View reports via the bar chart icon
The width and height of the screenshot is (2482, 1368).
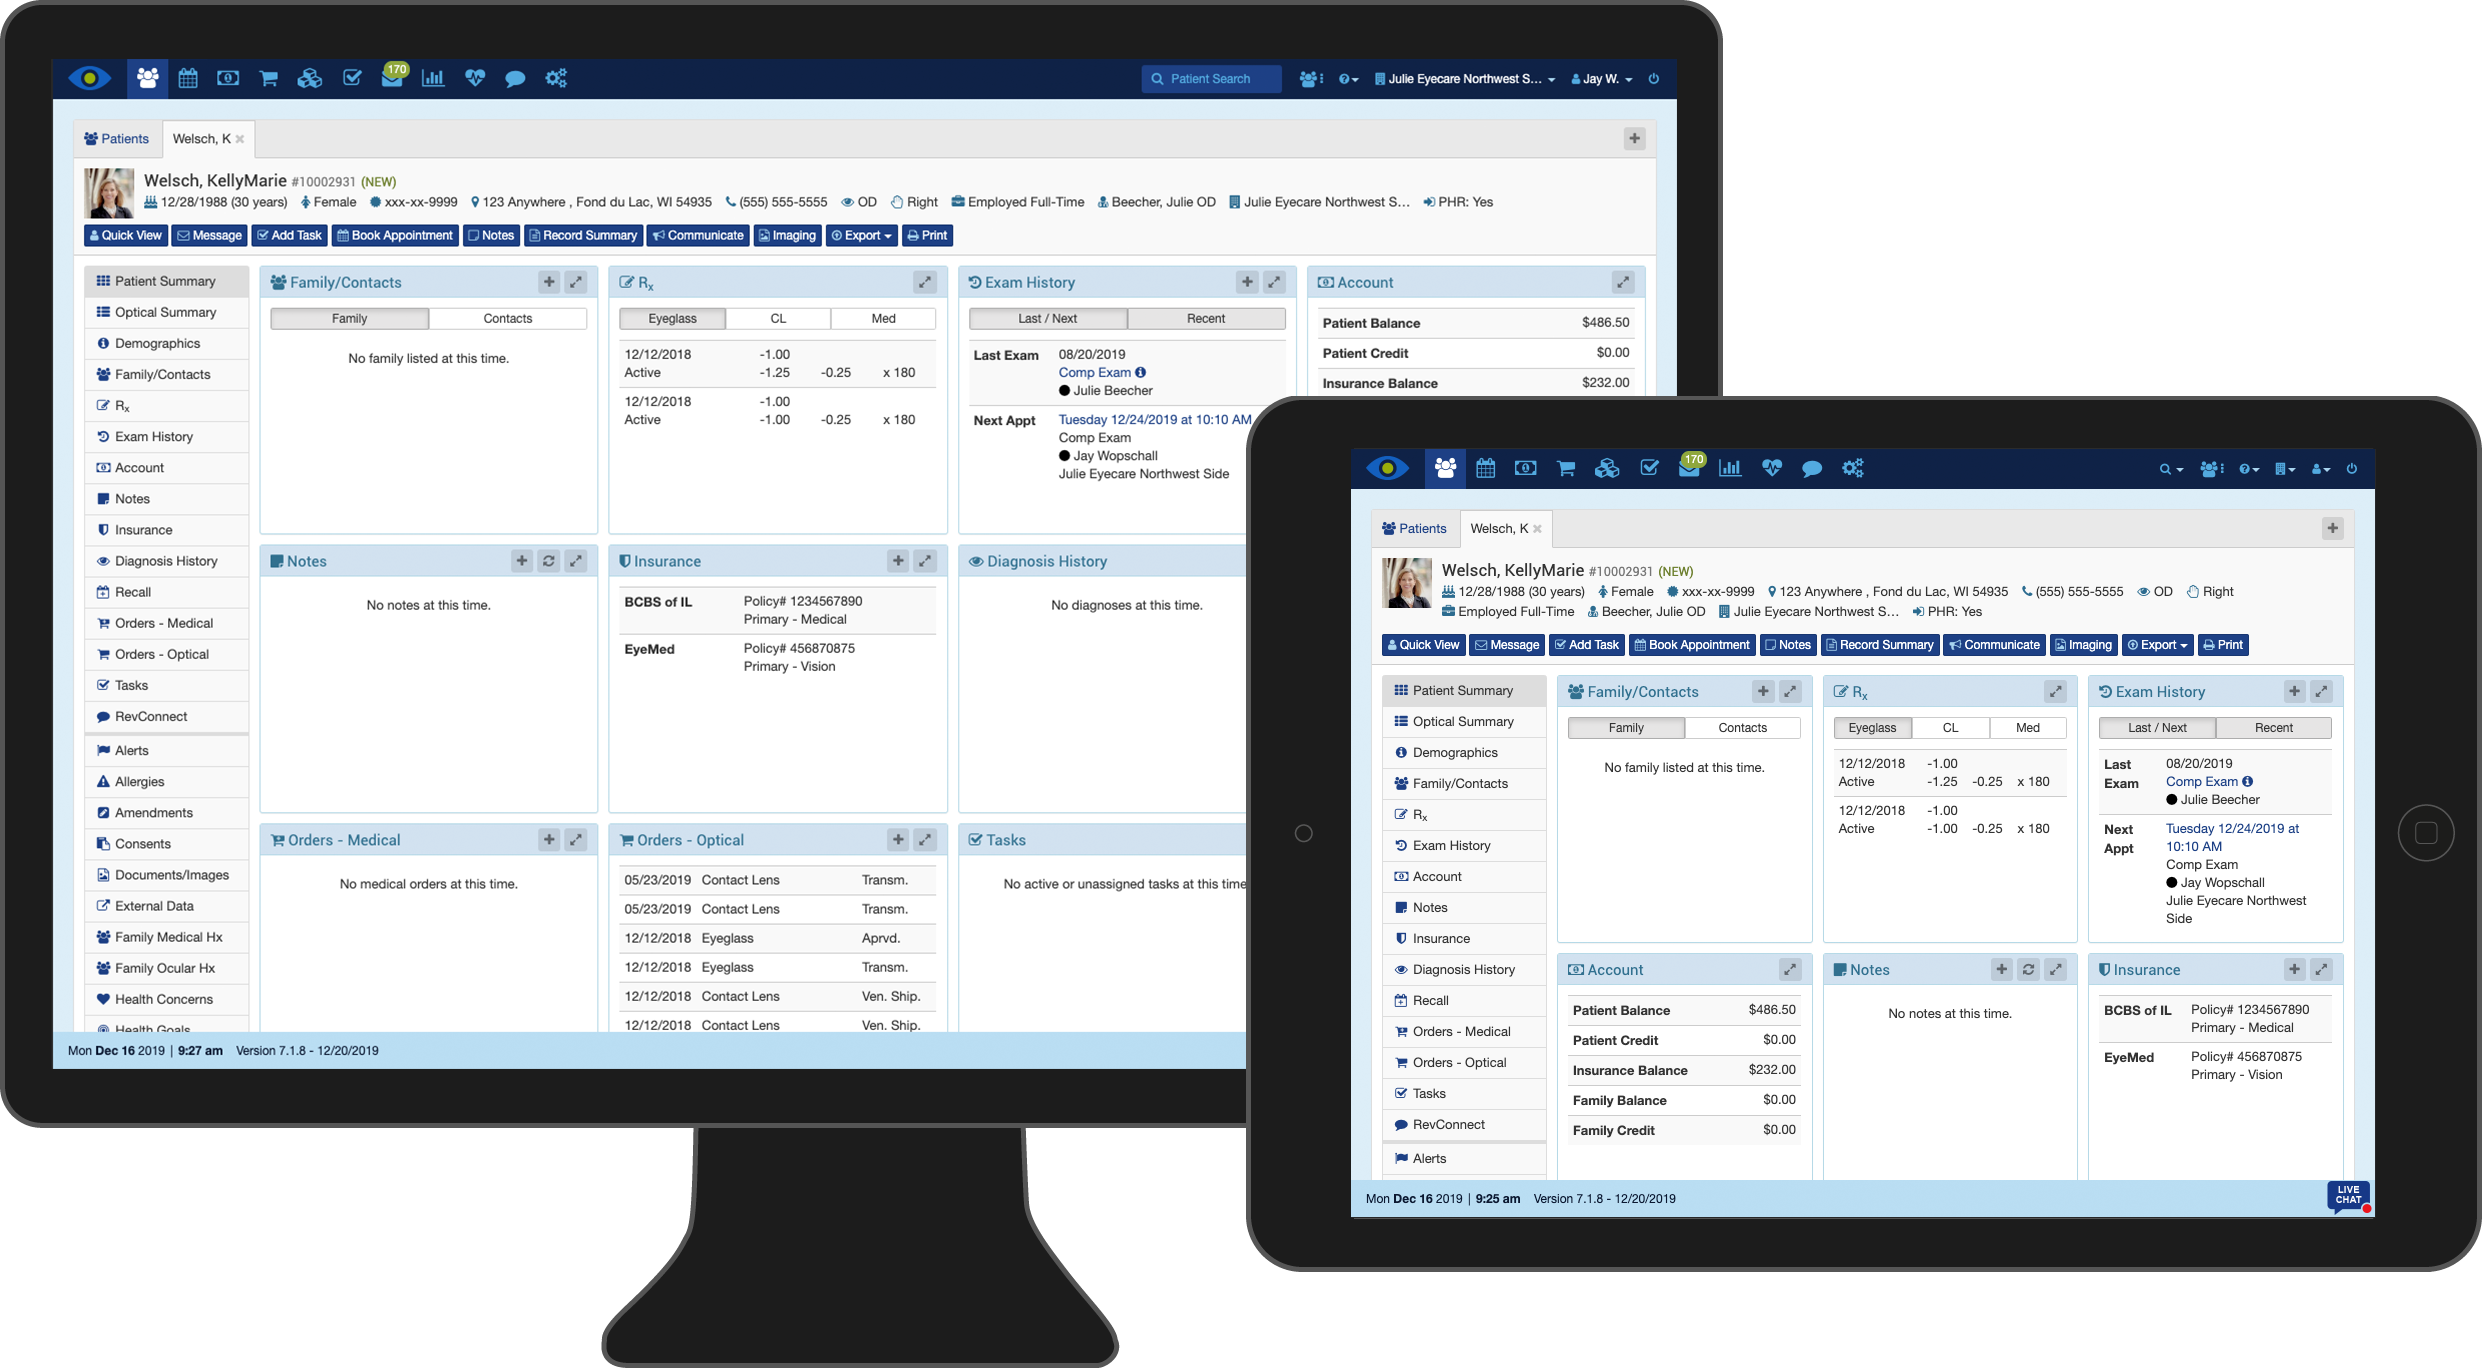(x=433, y=78)
